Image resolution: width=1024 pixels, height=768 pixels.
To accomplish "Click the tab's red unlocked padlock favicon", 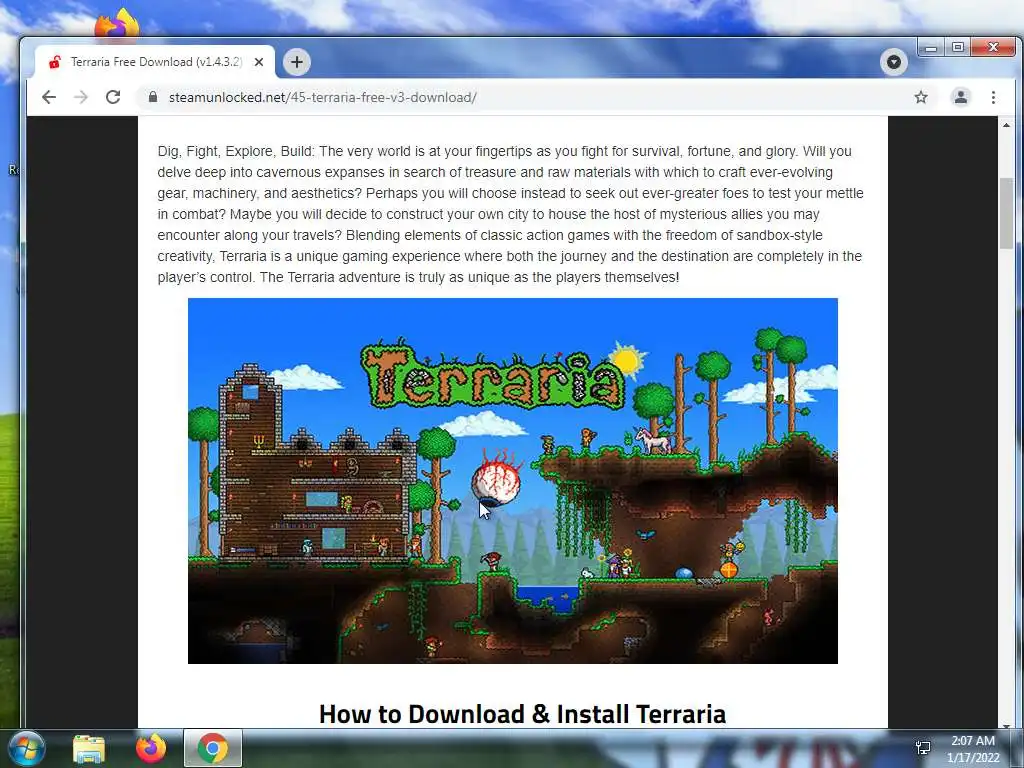I will (55, 62).
